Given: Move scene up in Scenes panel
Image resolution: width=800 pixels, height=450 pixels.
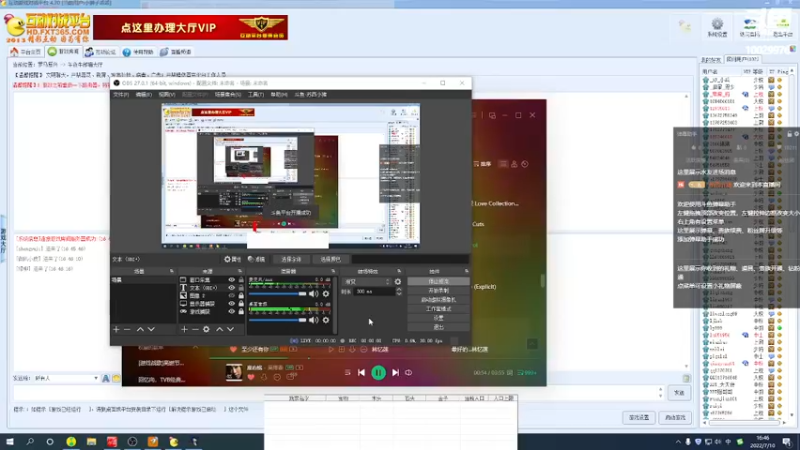Looking at the screenshot, I should (x=140, y=330).
